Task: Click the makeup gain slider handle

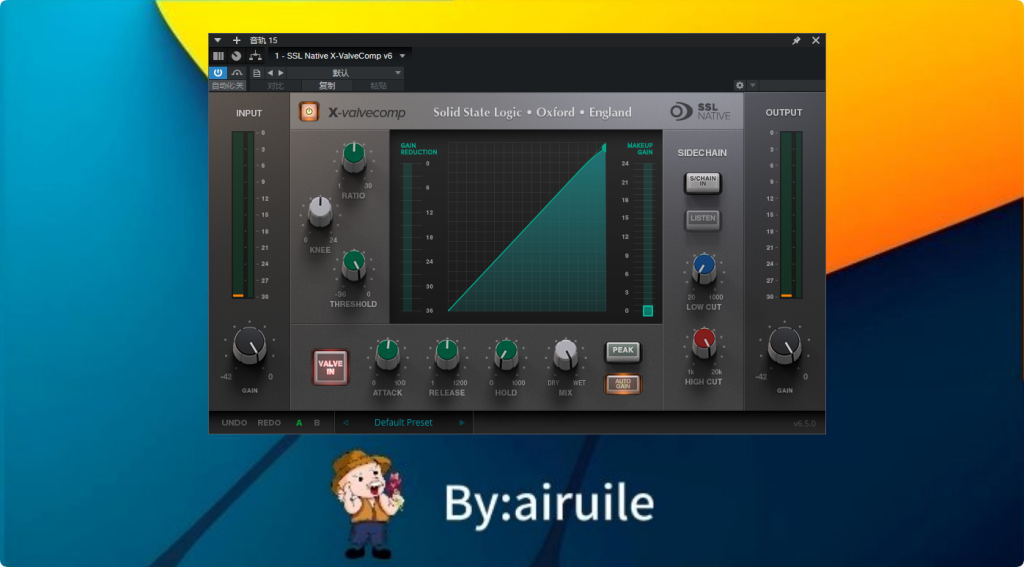Action: pyautogui.click(x=648, y=311)
